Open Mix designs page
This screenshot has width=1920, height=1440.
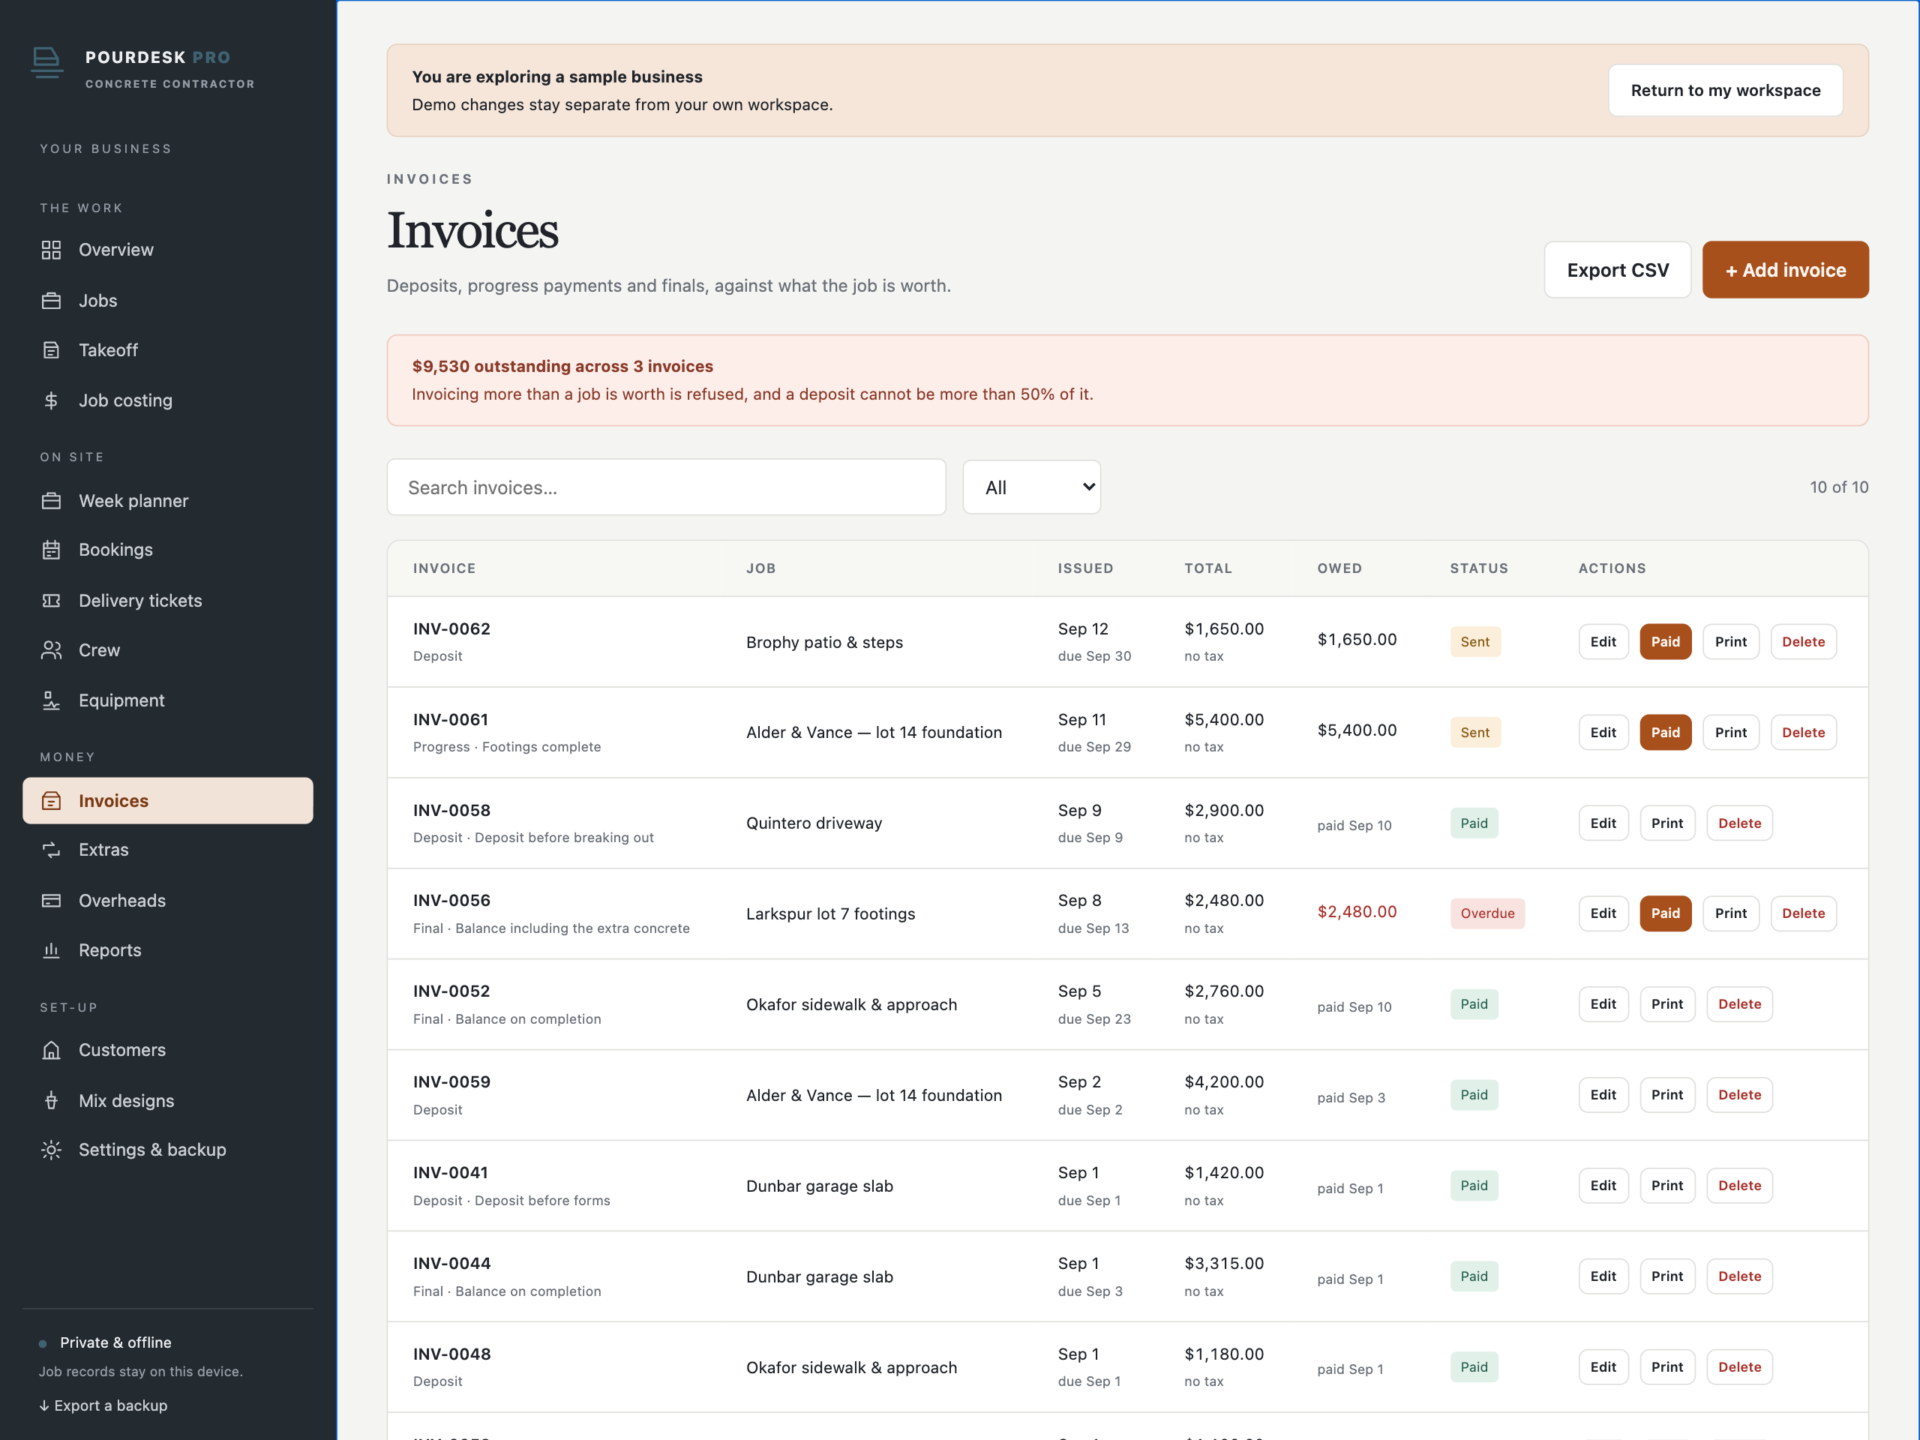tap(168, 1100)
